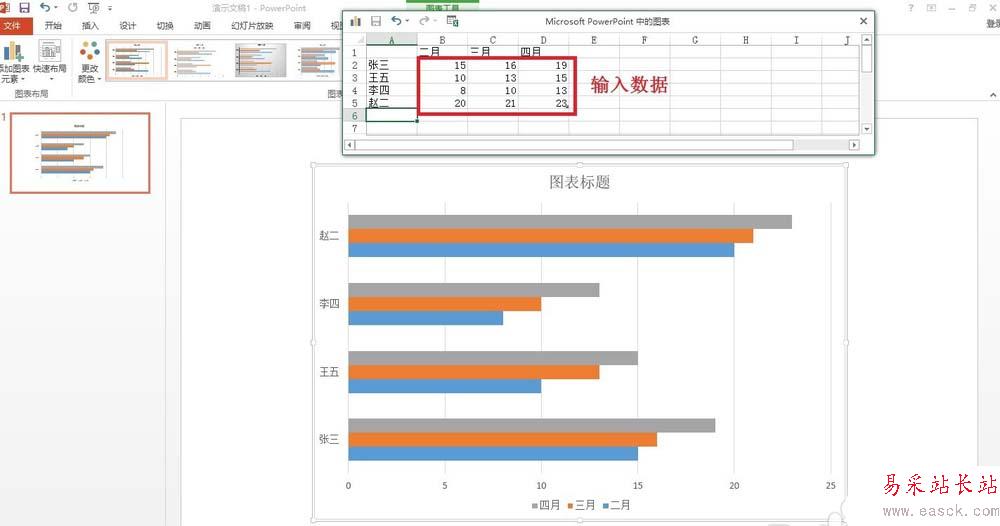Select cell with value 8
Viewport: 1000px width, 526px height.
[x=442, y=91]
